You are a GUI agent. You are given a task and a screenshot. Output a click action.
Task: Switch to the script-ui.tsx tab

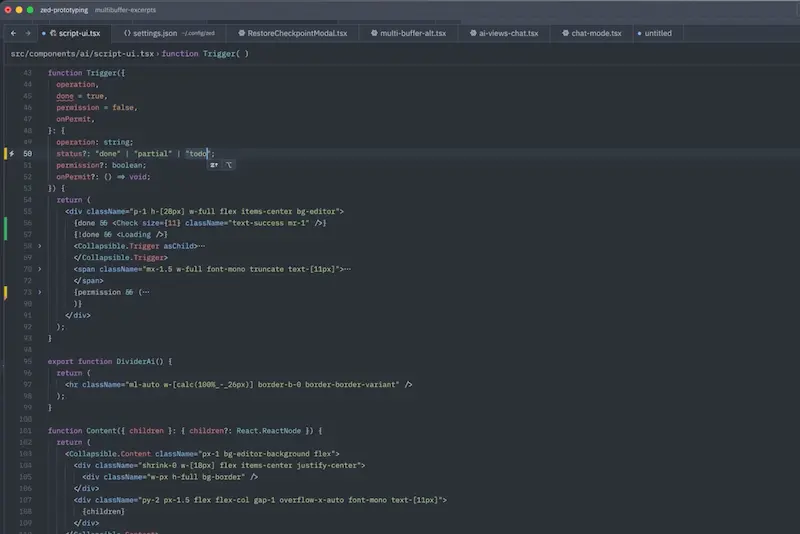click(74, 33)
